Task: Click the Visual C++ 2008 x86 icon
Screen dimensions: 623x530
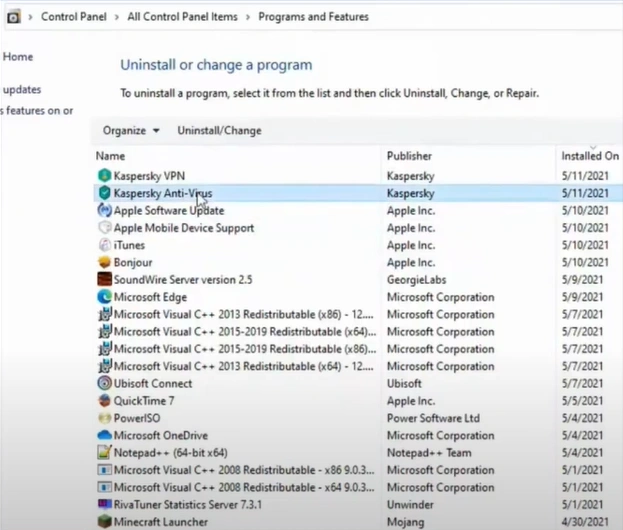Action: tap(104, 470)
